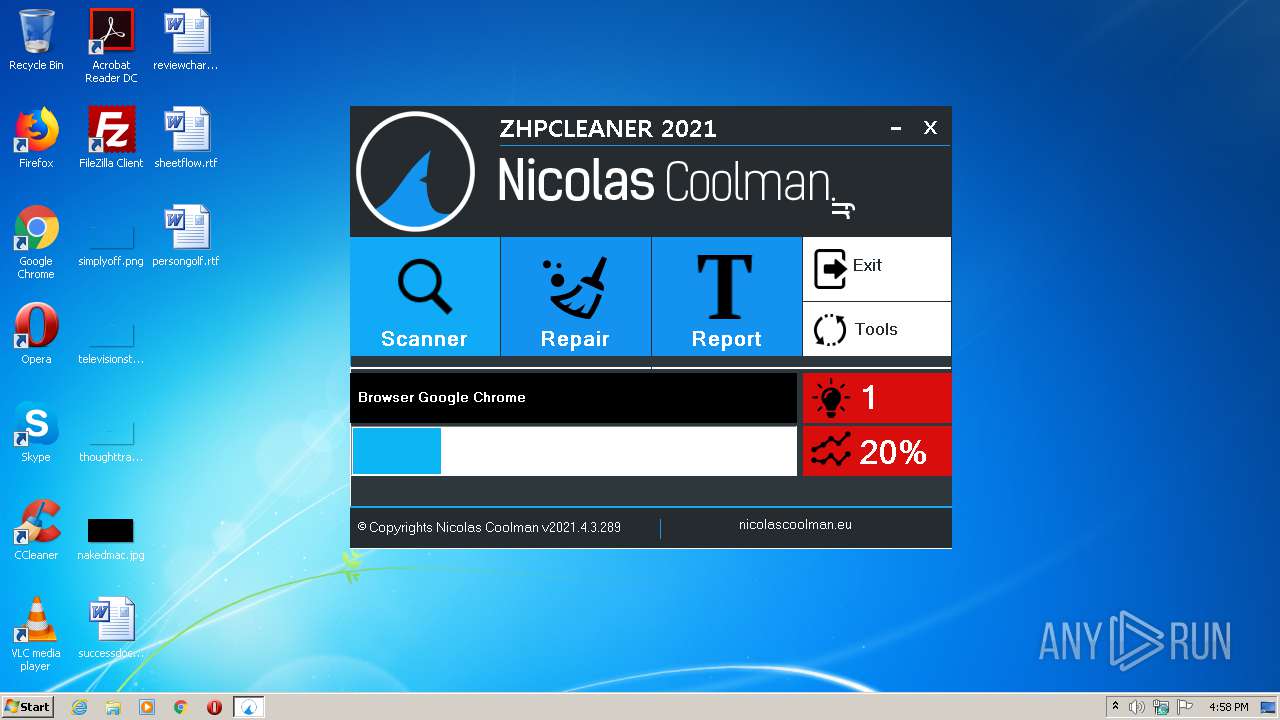Click the 20% progress chart indicator

(x=877, y=452)
